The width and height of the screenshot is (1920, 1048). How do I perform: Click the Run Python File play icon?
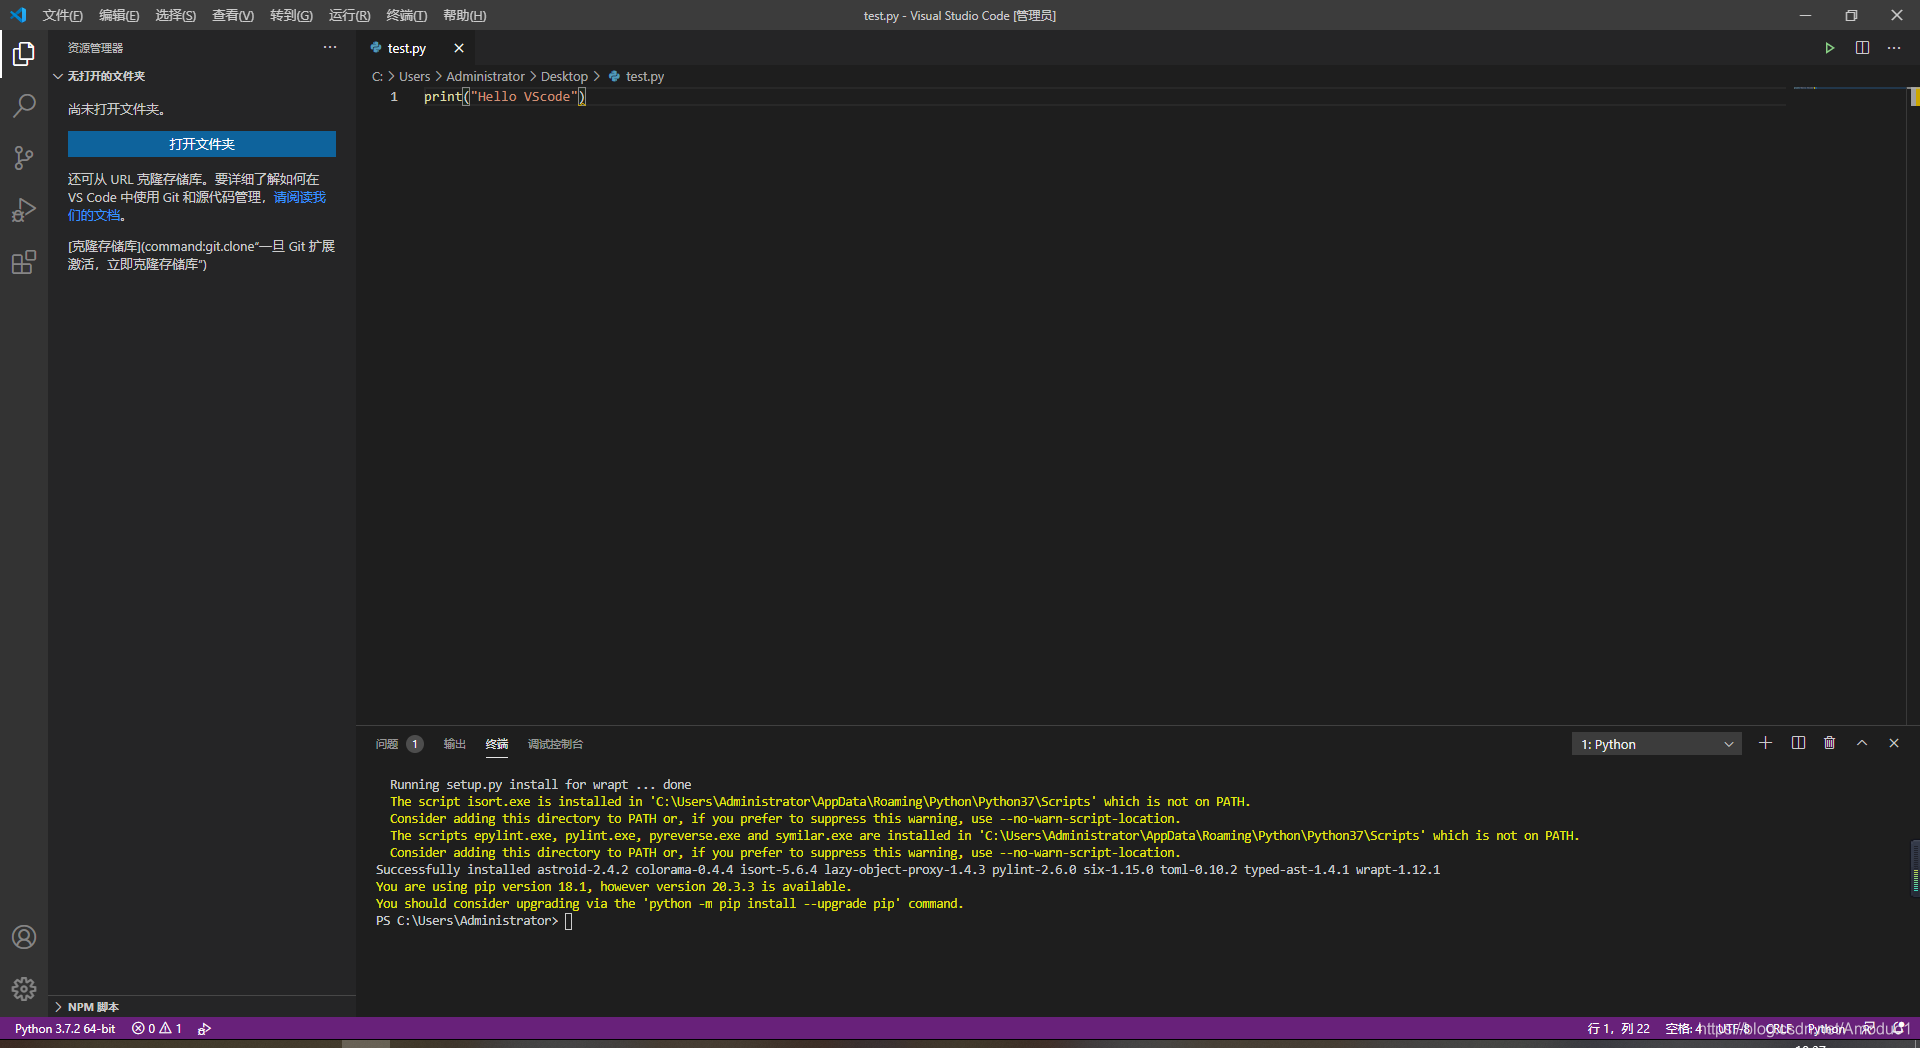click(1829, 47)
